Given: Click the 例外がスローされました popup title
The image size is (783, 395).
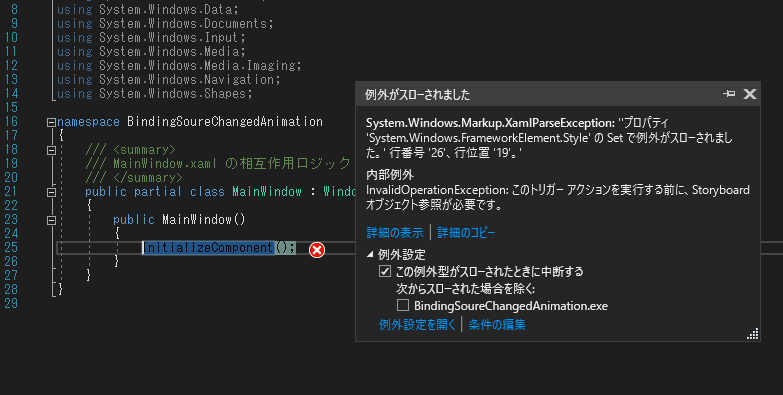Looking at the screenshot, I should coord(417,94).
